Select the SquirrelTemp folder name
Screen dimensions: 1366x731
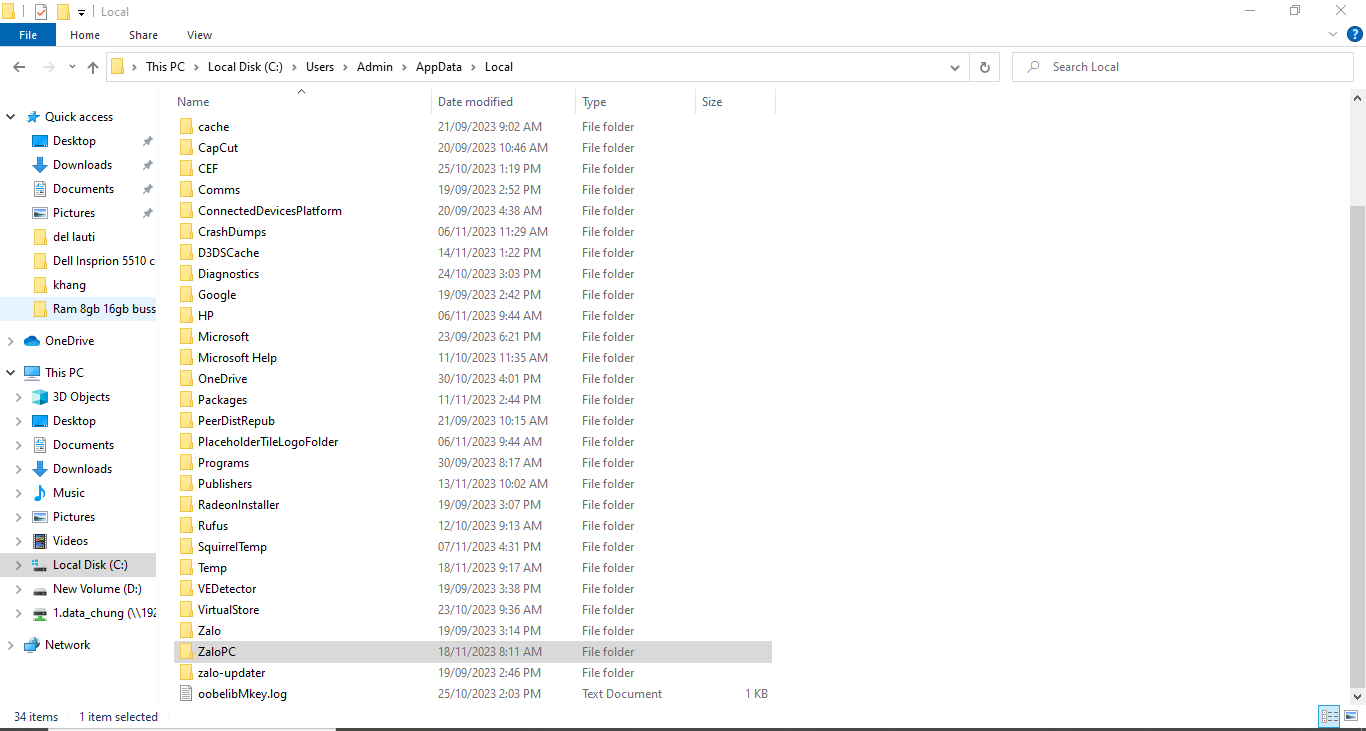tap(232, 547)
